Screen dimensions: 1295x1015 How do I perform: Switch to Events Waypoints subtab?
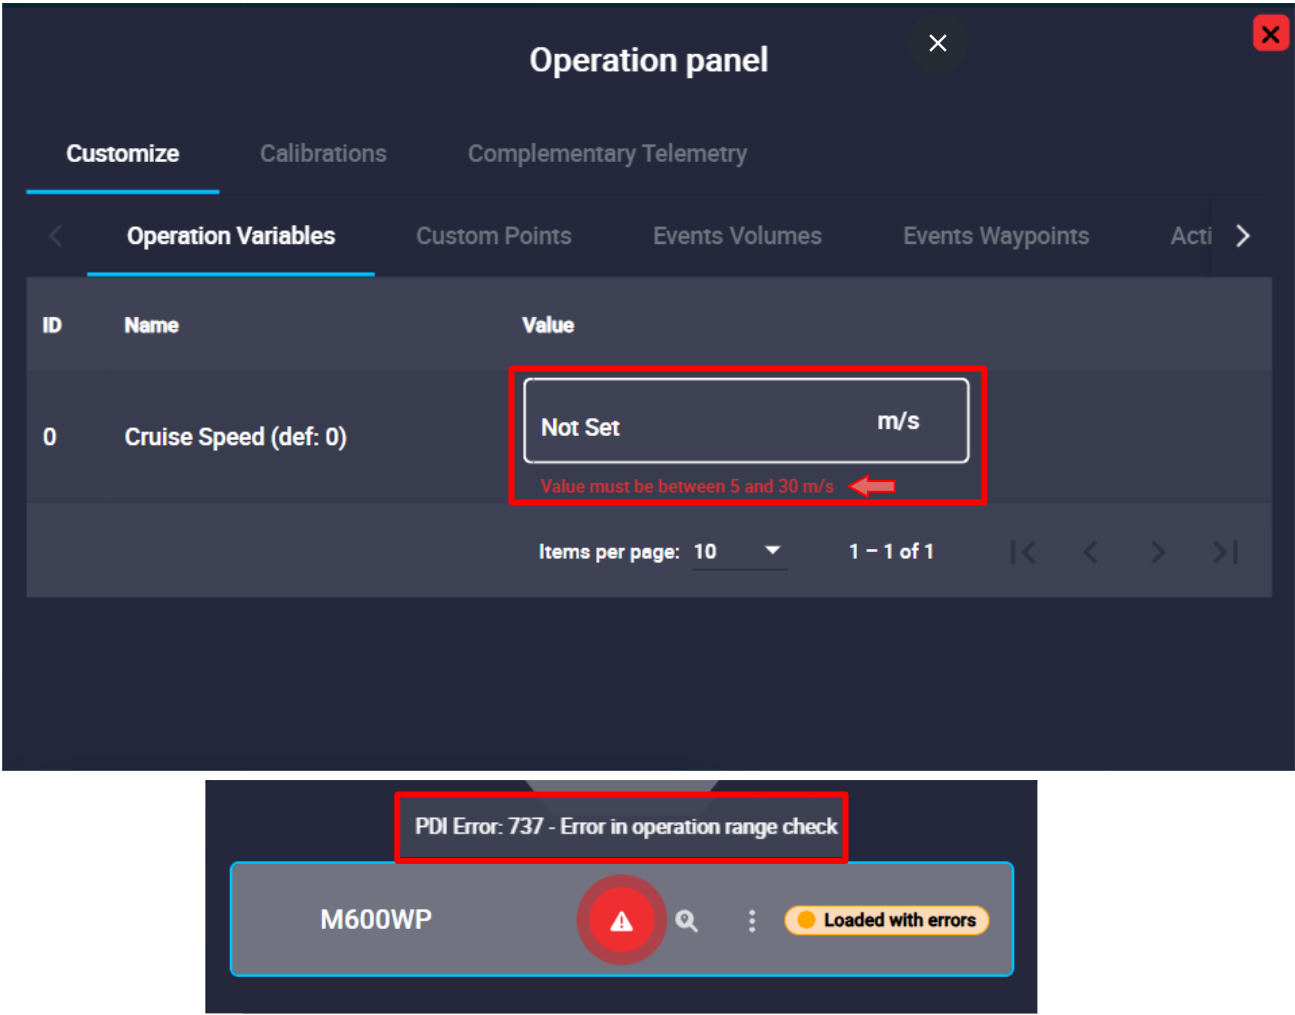click(x=996, y=236)
